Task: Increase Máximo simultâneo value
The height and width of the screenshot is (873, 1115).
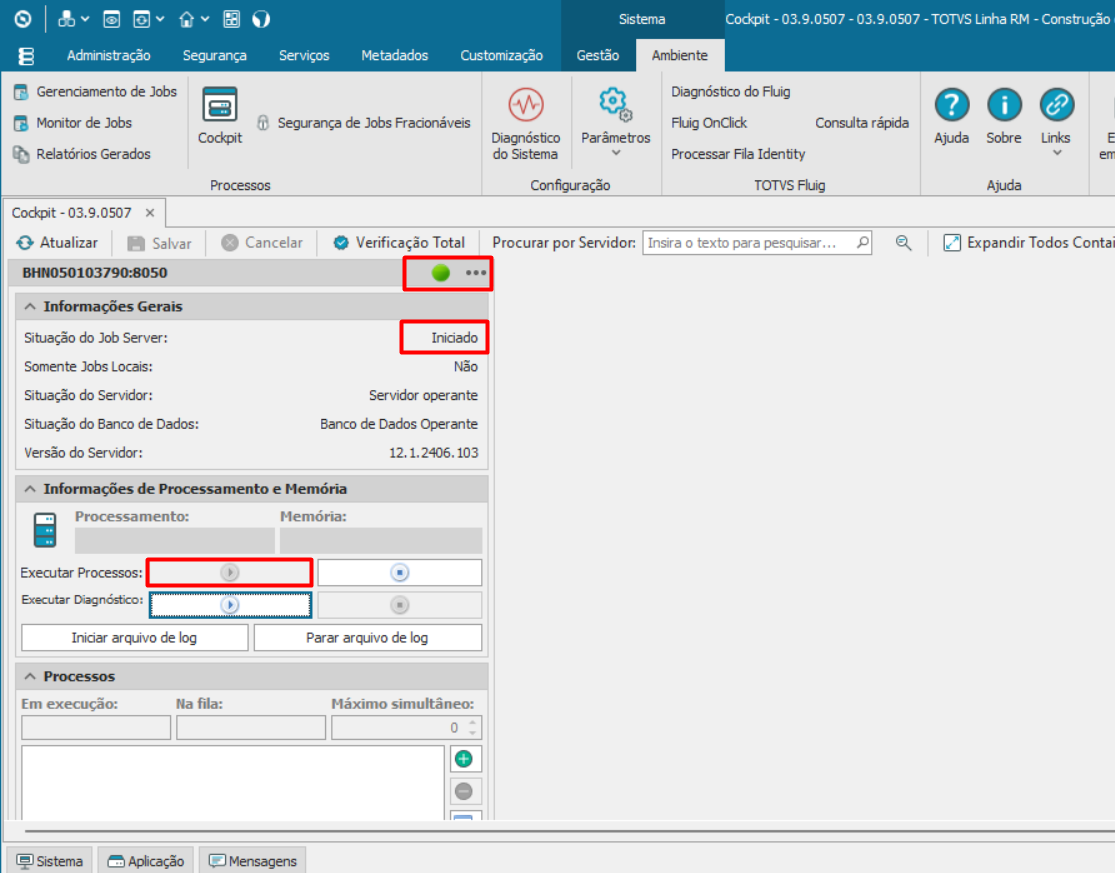Action: point(472,723)
